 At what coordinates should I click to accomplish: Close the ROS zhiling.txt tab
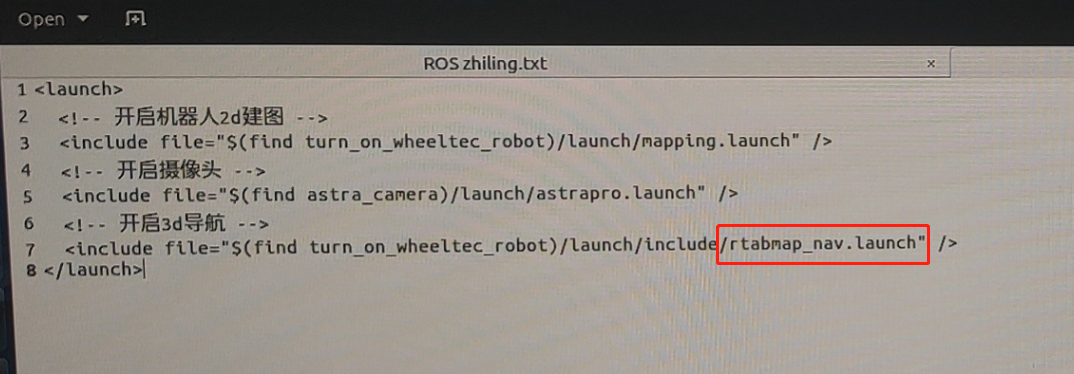pos(931,64)
